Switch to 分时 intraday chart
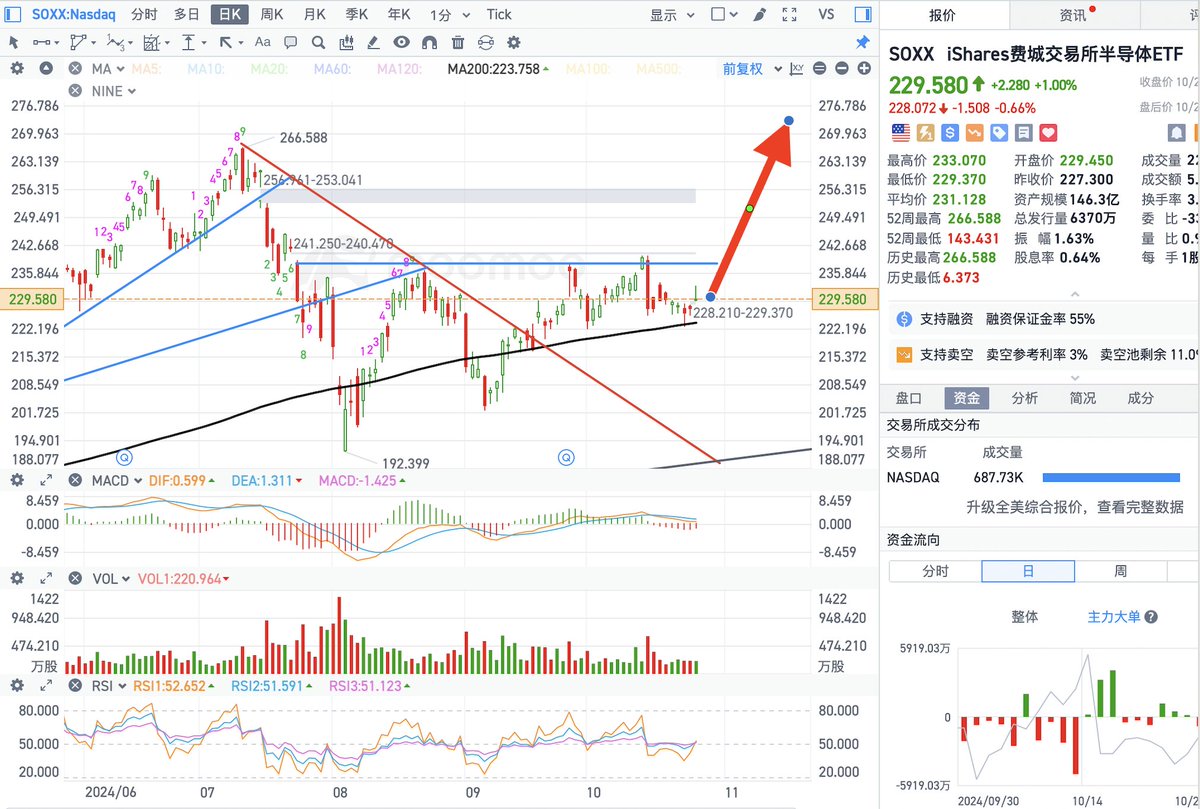Image resolution: width=1200 pixels, height=809 pixels. 144,14
